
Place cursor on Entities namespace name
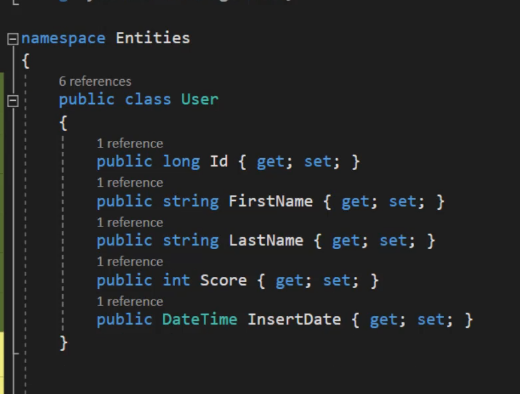click(153, 38)
